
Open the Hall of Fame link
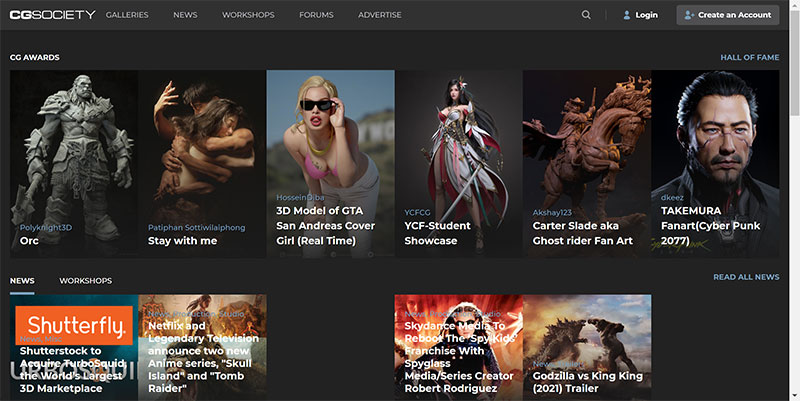point(749,57)
